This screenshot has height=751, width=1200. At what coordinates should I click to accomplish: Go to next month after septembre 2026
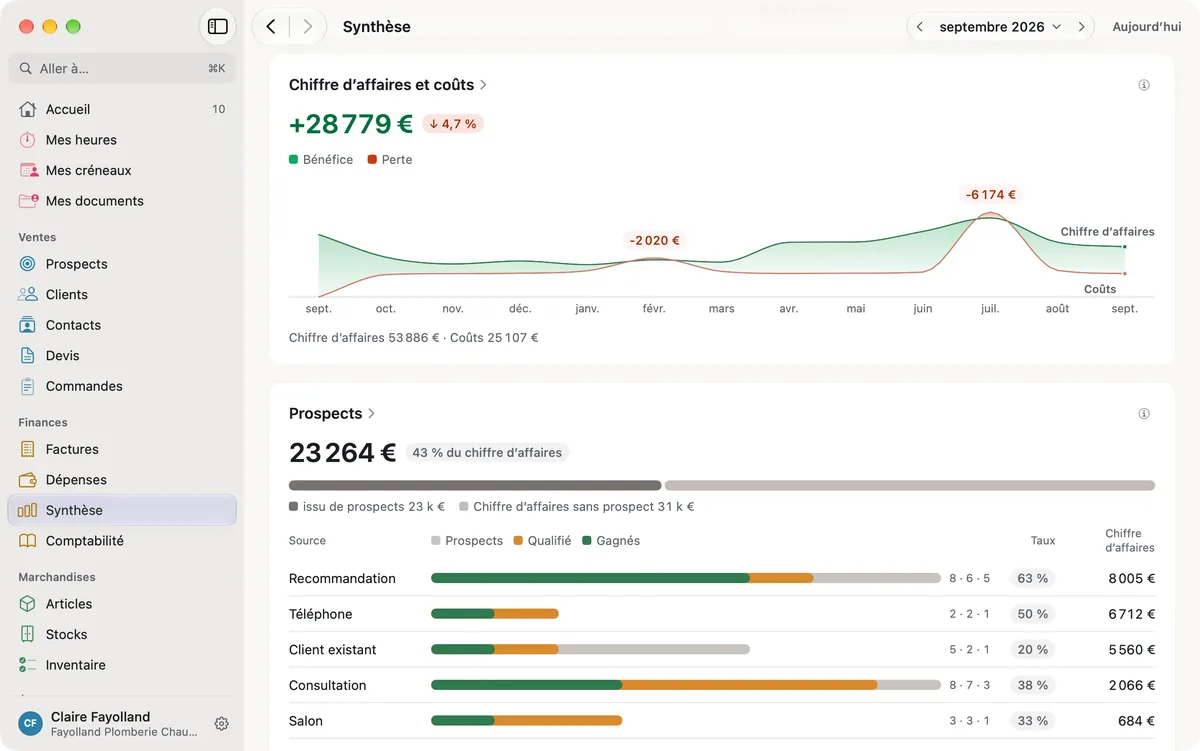pos(1081,27)
